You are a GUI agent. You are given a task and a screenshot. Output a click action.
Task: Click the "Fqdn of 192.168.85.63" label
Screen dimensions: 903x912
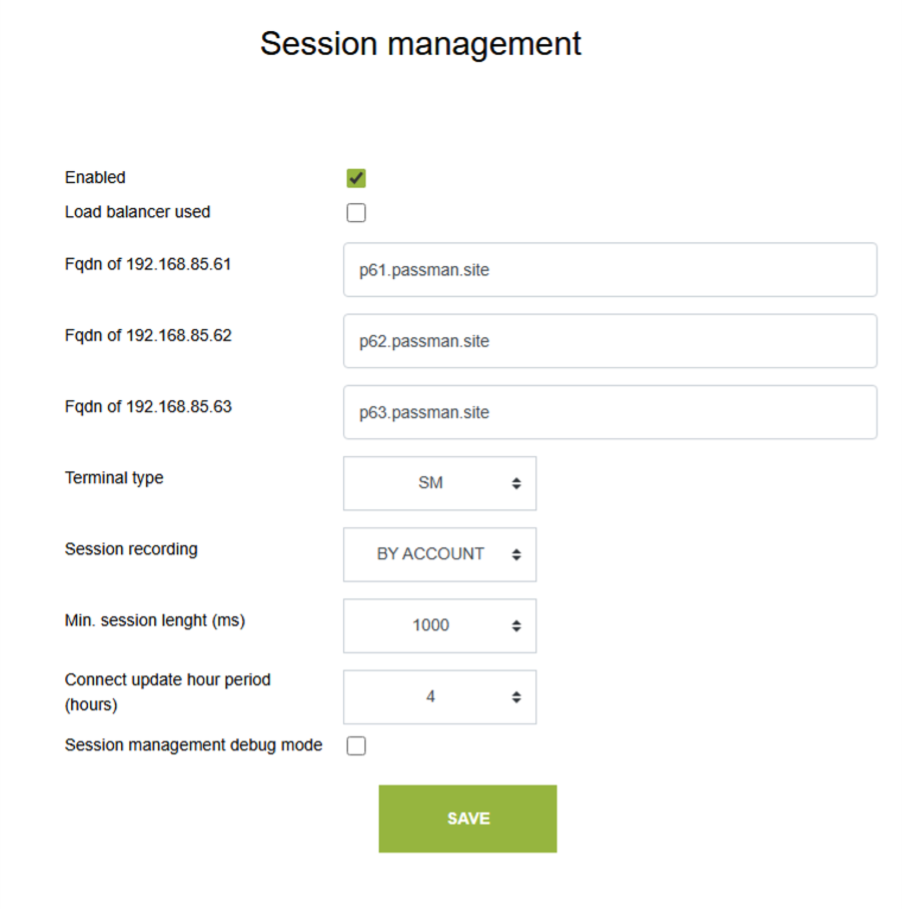[148, 406]
